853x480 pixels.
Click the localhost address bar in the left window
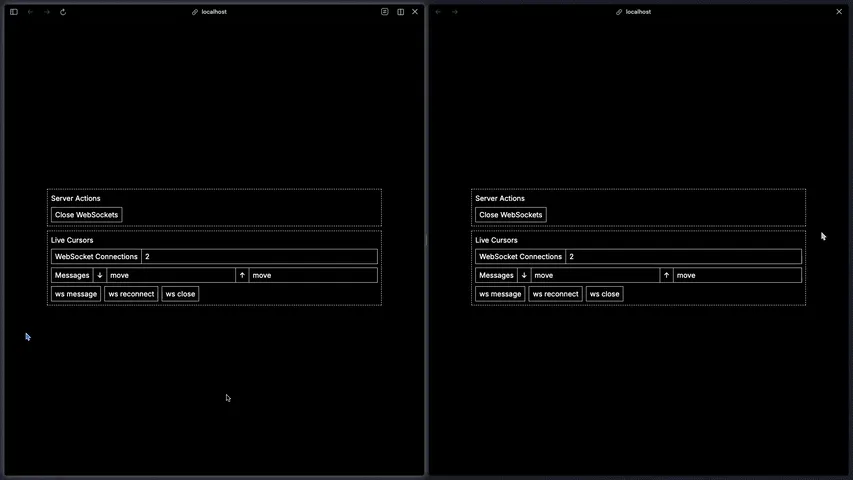(210, 12)
